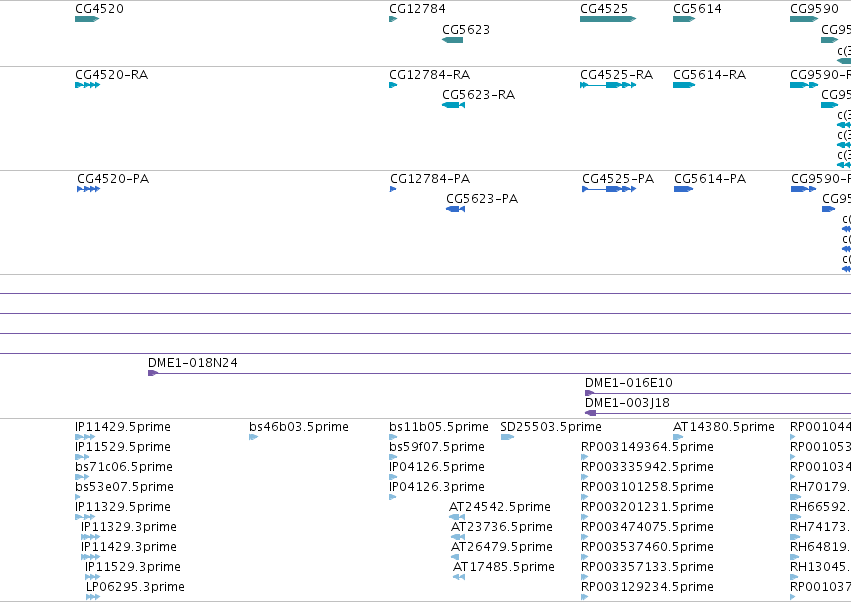851x602 pixels.
Task: Click the AT17485.5prime label
Action: point(504,567)
